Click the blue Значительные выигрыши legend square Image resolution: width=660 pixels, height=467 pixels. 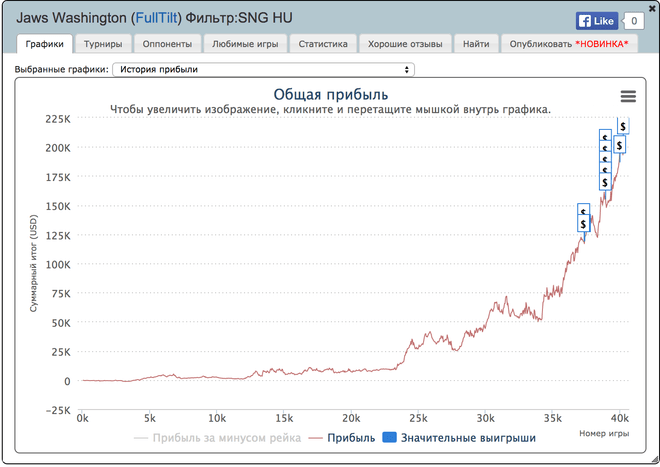389,438
